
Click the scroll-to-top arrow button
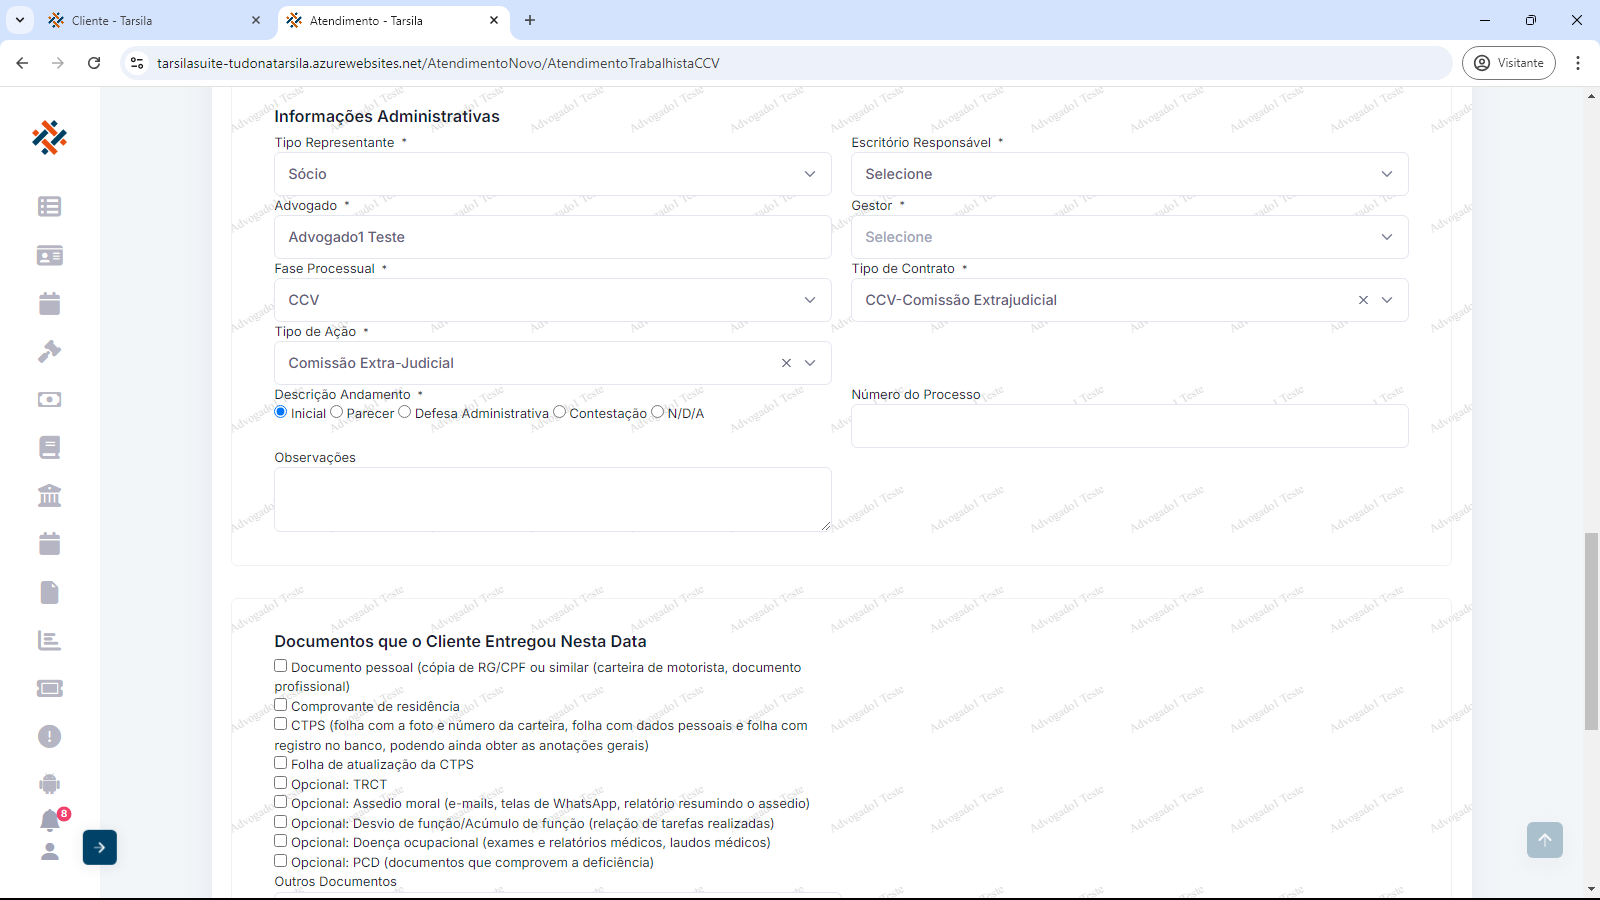(x=1544, y=840)
